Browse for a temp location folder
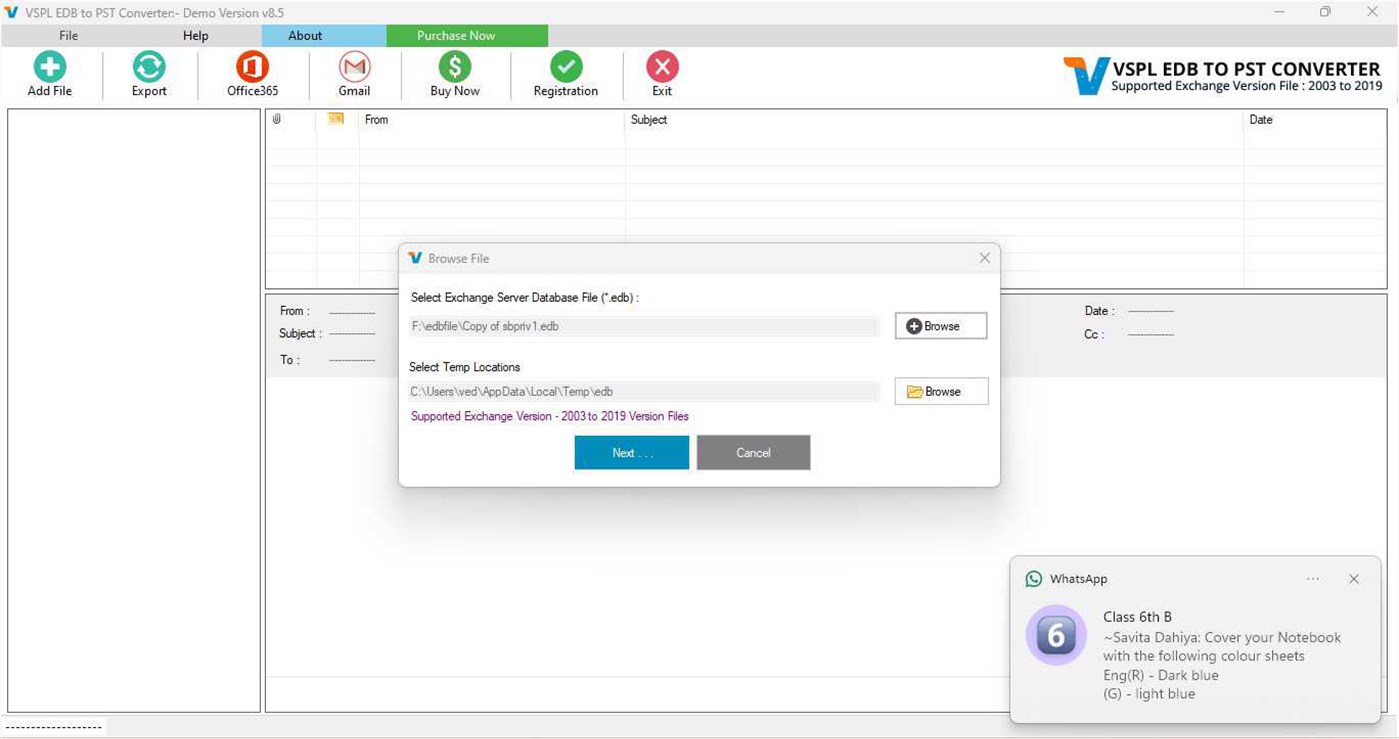Viewport: 1399px width, 739px height. click(939, 391)
